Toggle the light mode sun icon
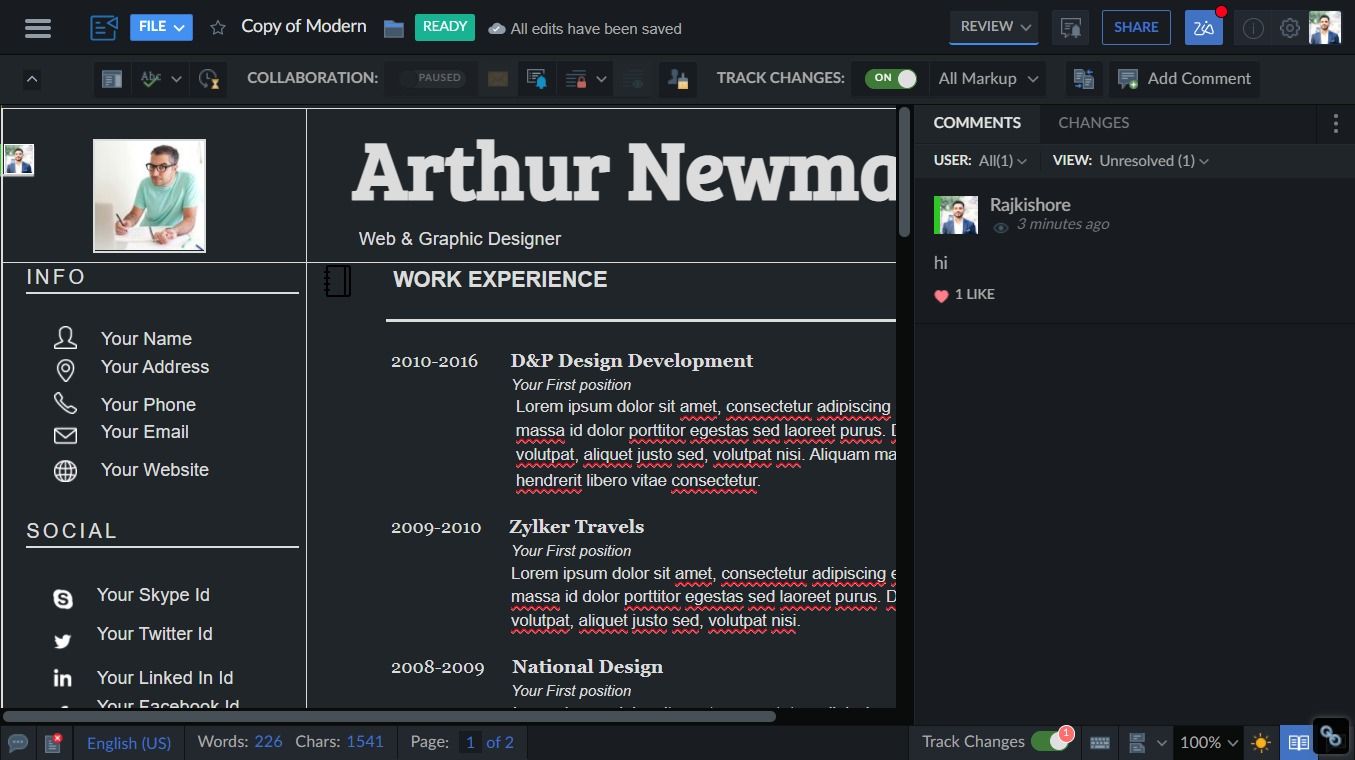The image size is (1355, 760). (1261, 743)
